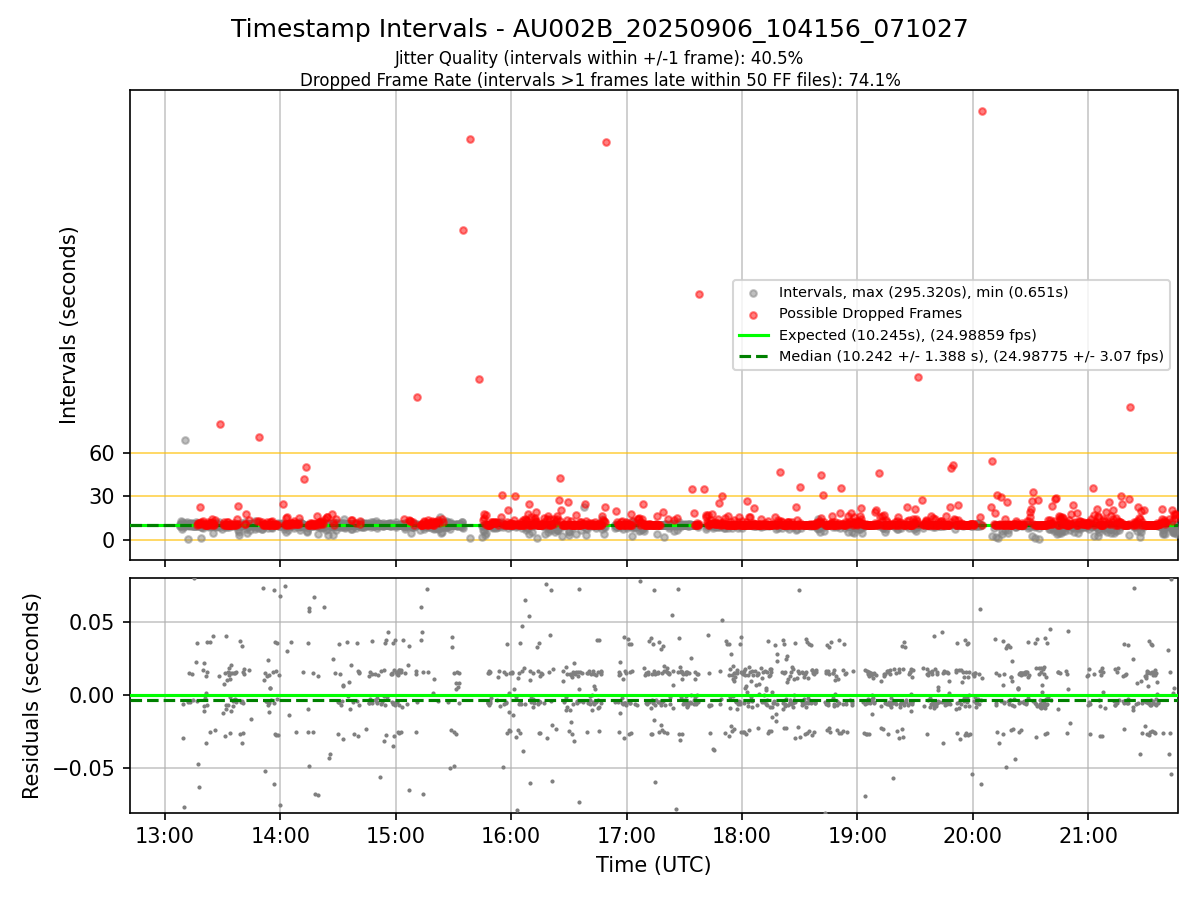1200x900 pixels.
Task: Click the 'Median (10.242 +/- 1.388 s)' legend entry
Action: (x=971, y=356)
